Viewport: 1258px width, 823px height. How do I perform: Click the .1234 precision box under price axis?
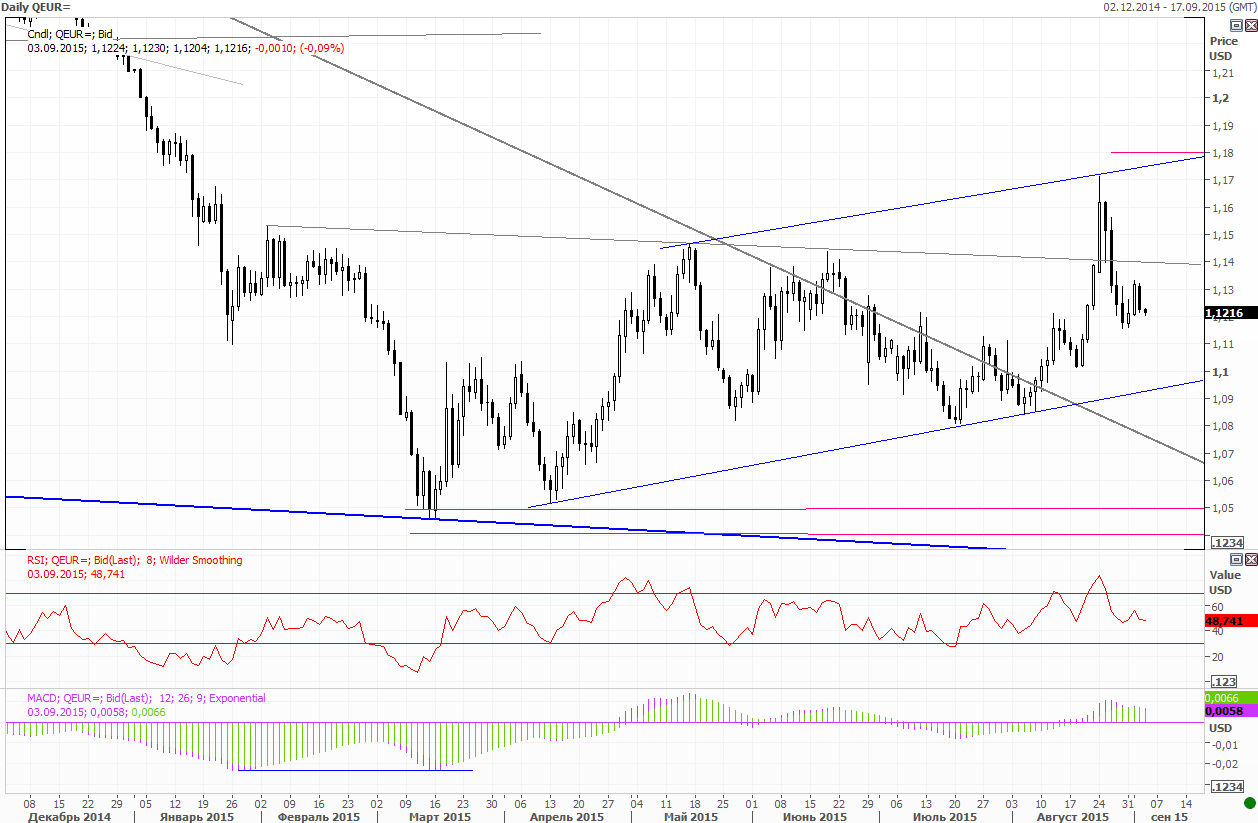[1226, 542]
